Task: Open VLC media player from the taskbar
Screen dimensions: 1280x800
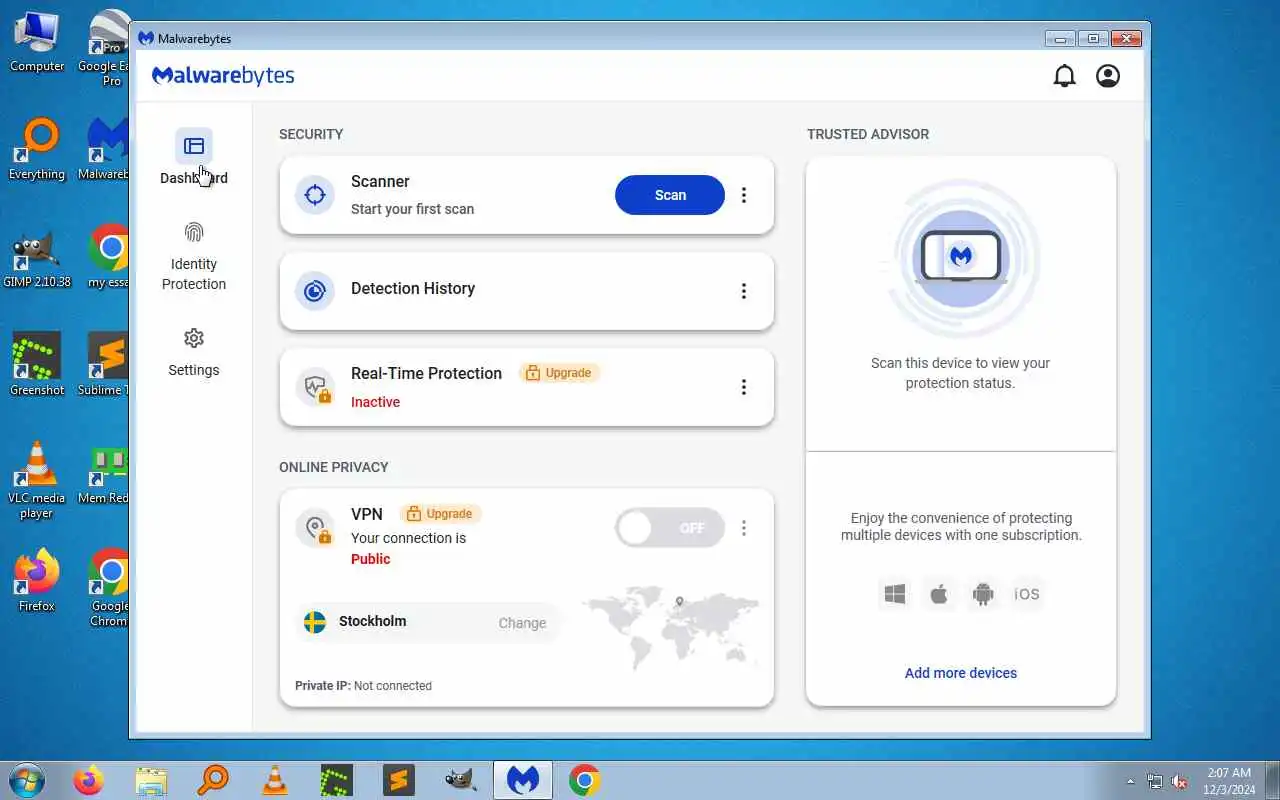Action: (275, 780)
